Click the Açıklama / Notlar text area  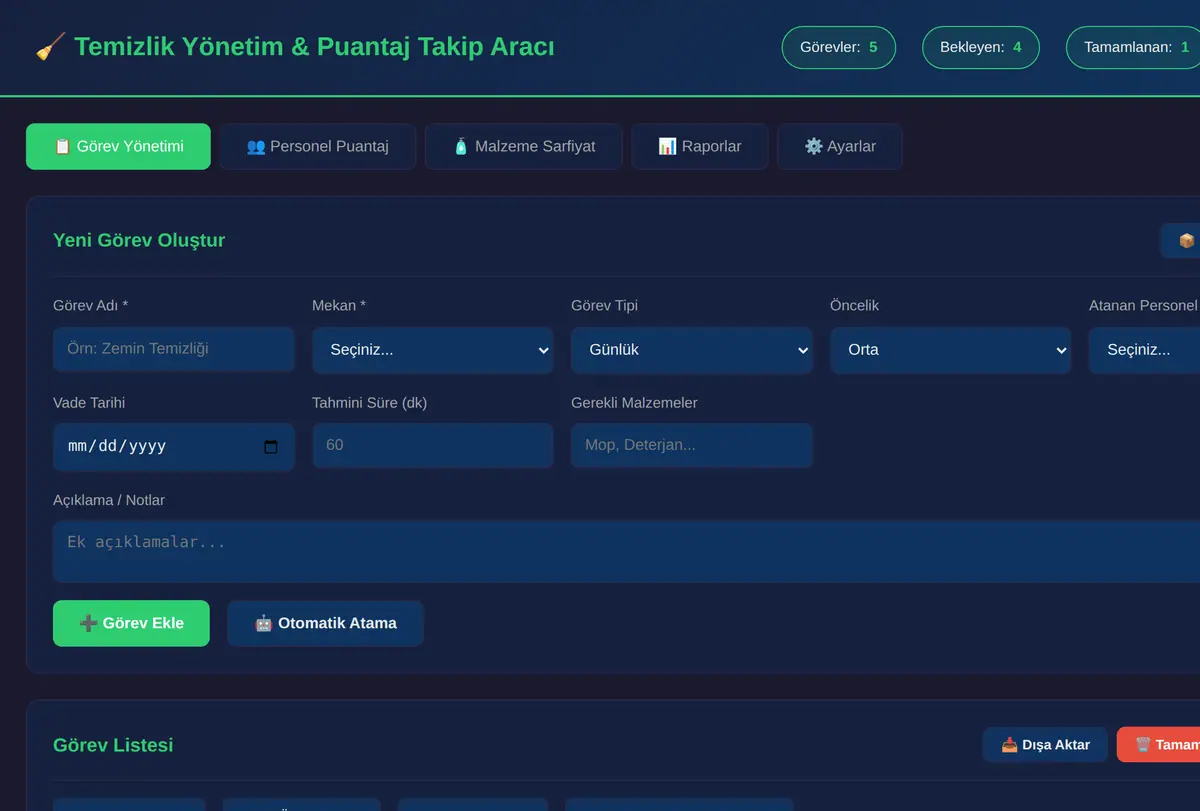click(x=626, y=551)
